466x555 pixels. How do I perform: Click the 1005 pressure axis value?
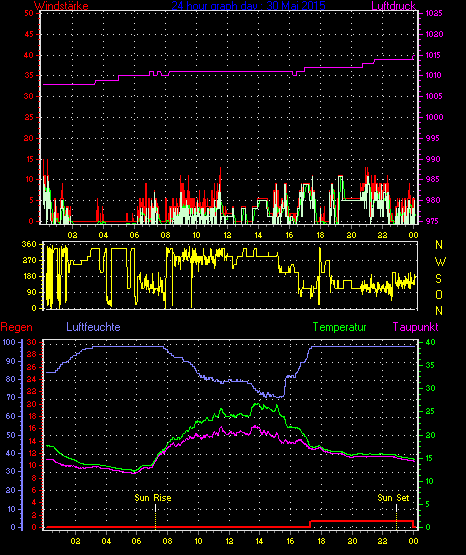[x=434, y=96]
